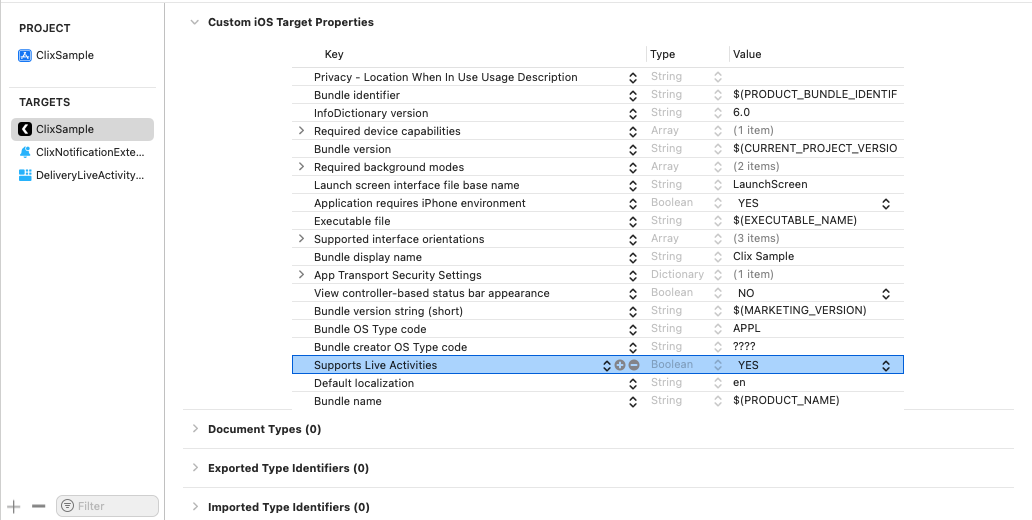Screen dimensions: 1032x520
Task: Select the ClixSample project icon
Action: [x=25, y=55]
